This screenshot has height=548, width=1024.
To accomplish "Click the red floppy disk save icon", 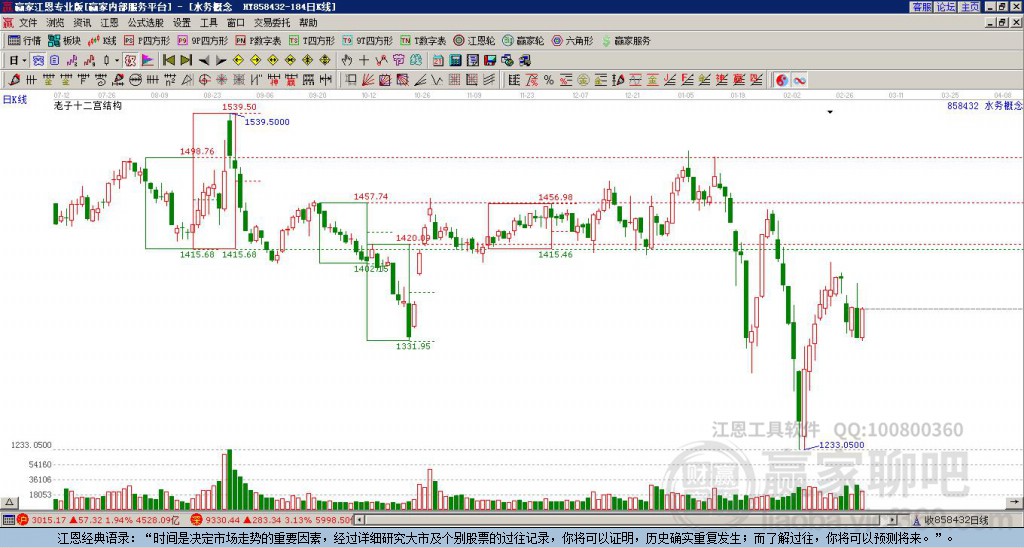I will (x=490, y=60).
